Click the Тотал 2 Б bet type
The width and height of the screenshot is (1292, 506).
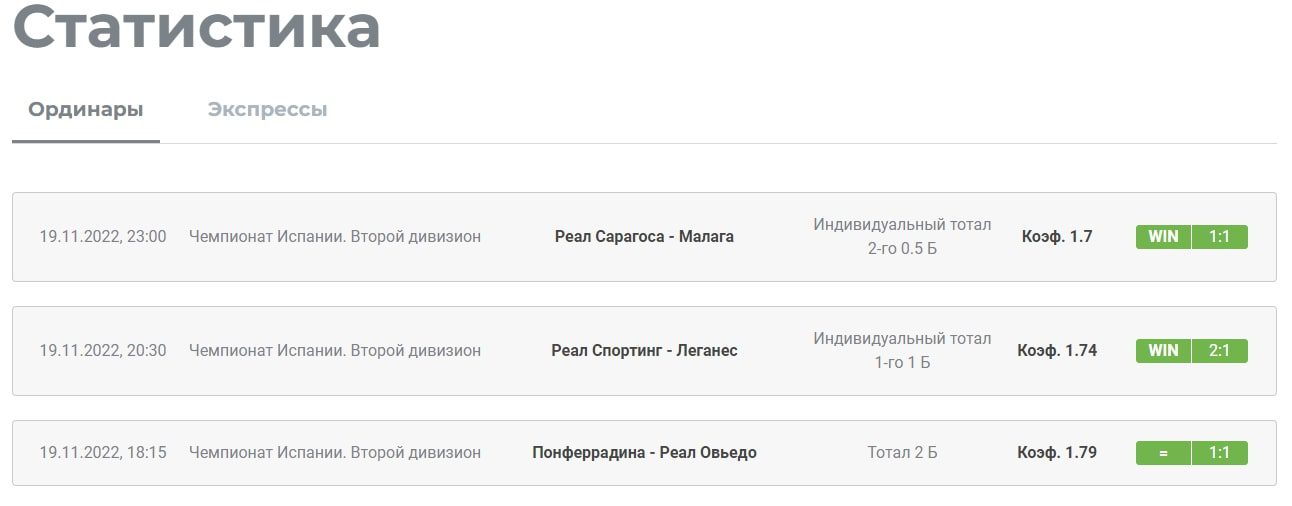[x=902, y=453]
